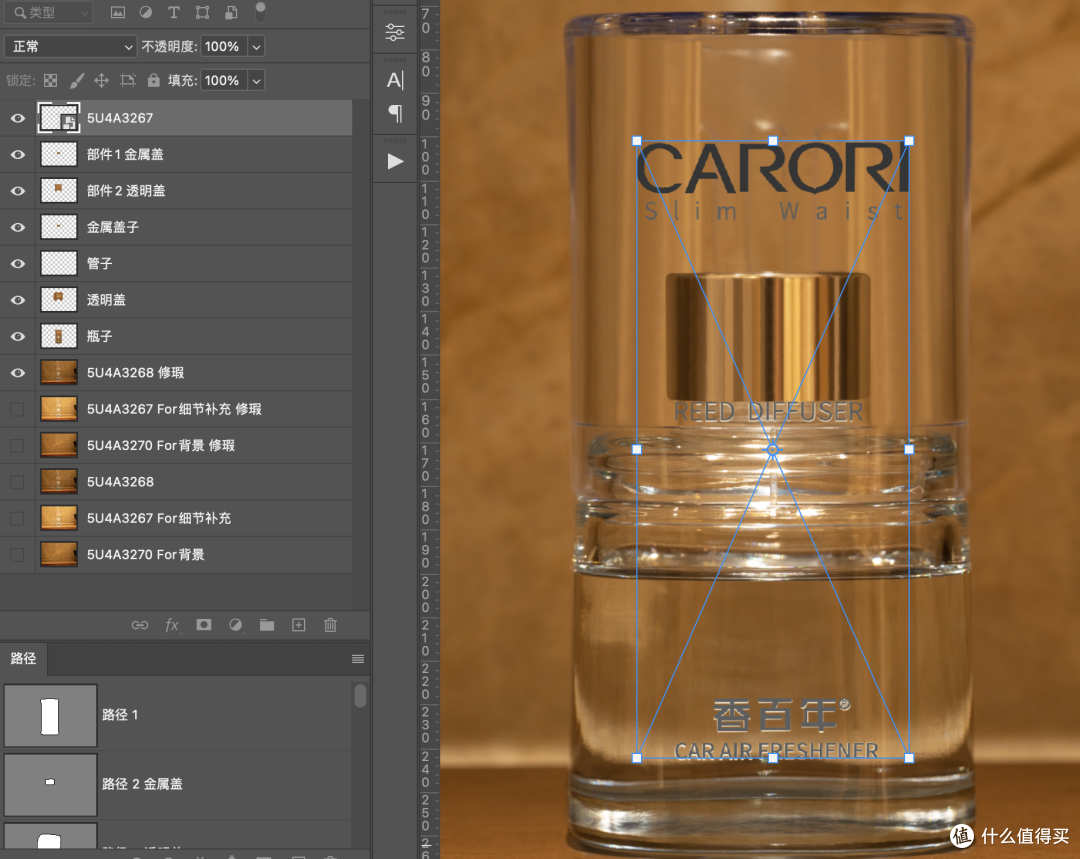Screen dimensions: 1080x859
Task: Show the hidden 5U4A3268 layer
Action: (18, 482)
